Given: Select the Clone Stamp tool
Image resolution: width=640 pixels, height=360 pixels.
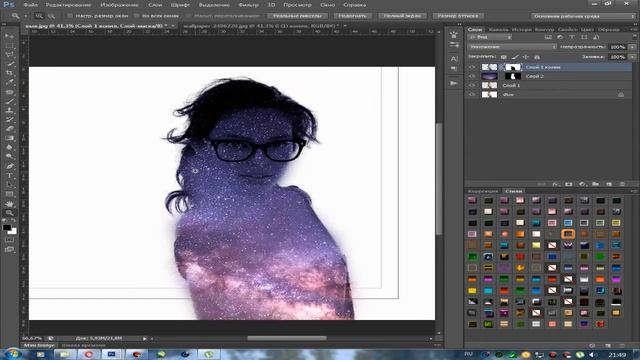Looking at the screenshot, I should (x=9, y=110).
